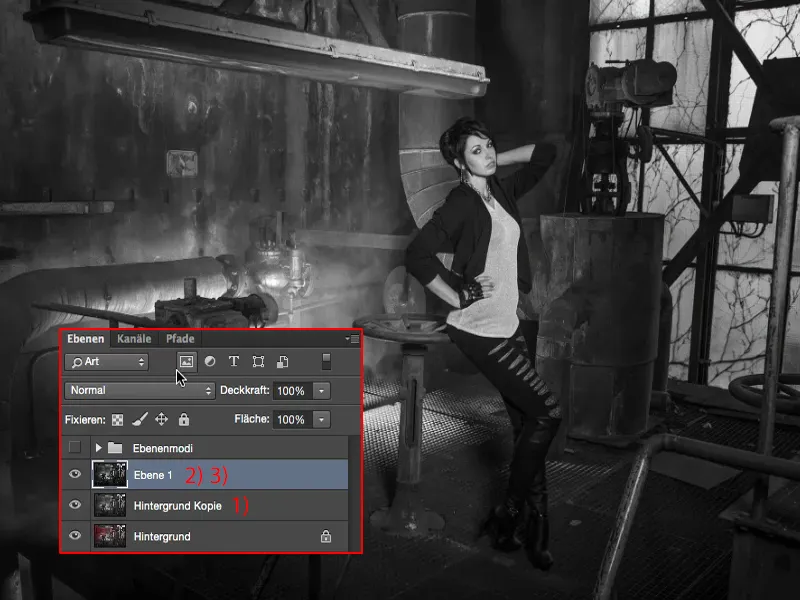The width and height of the screenshot is (800, 600).
Task: Hide the Ebene 1 layer eye
Action: point(75,474)
